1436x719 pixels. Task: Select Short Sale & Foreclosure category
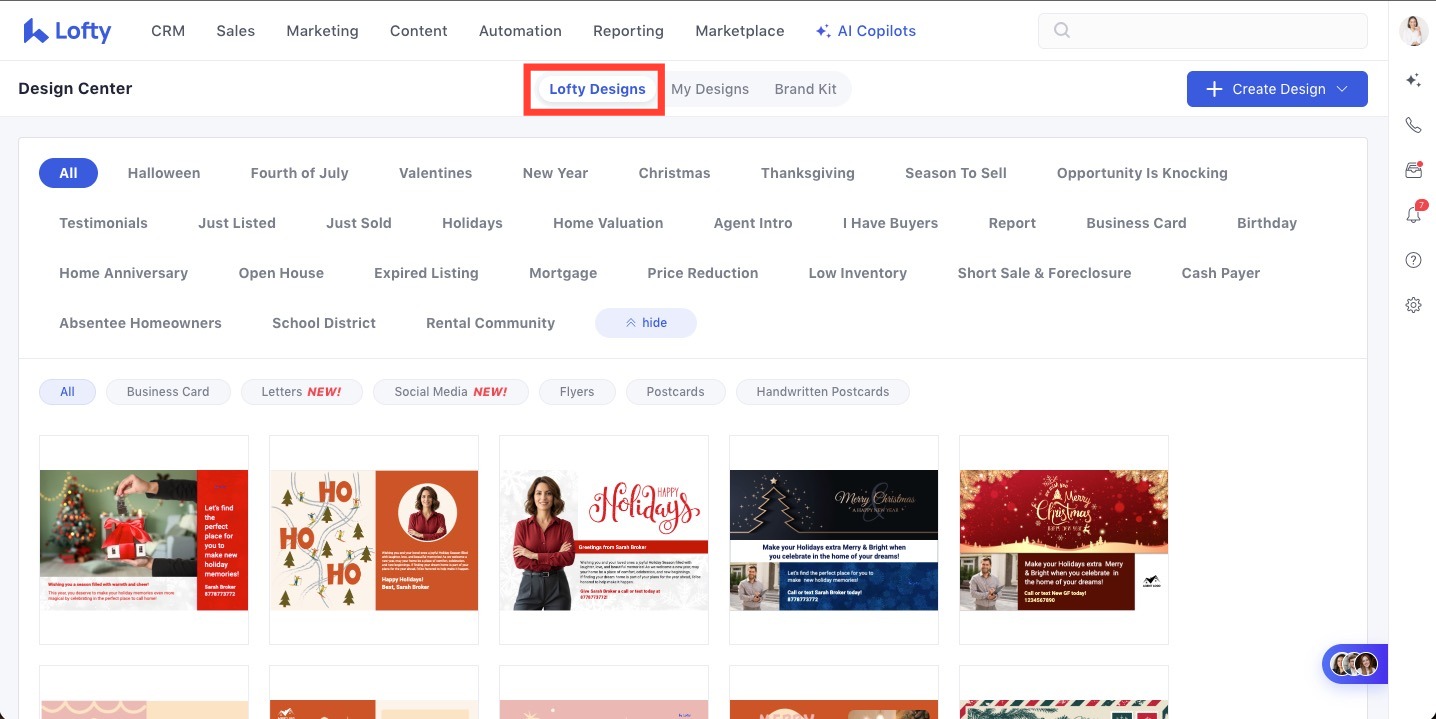(1044, 273)
